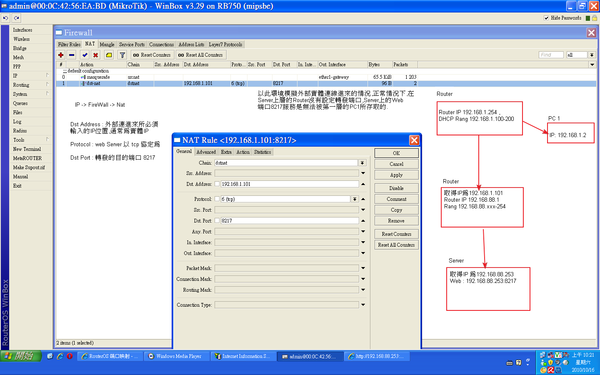This screenshot has height=375, width=600.
Task: Disable the rule with the red X icon
Action: [96, 55]
